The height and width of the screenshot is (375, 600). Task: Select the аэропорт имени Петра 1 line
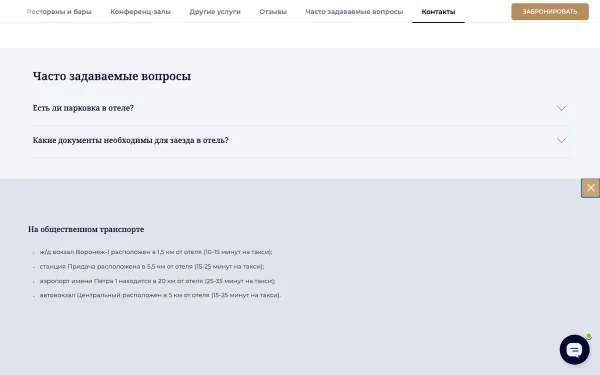tap(157, 281)
